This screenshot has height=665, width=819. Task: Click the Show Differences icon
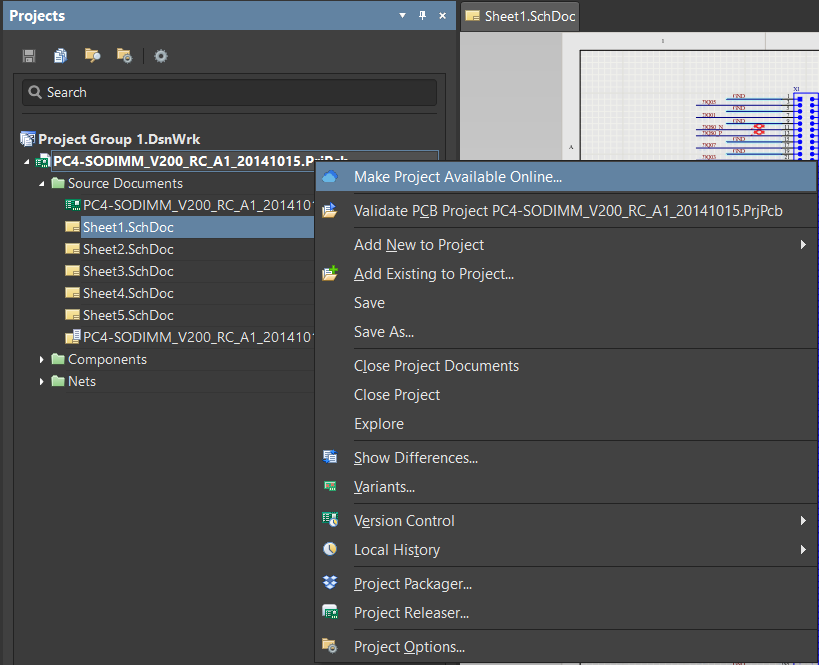click(x=330, y=457)
